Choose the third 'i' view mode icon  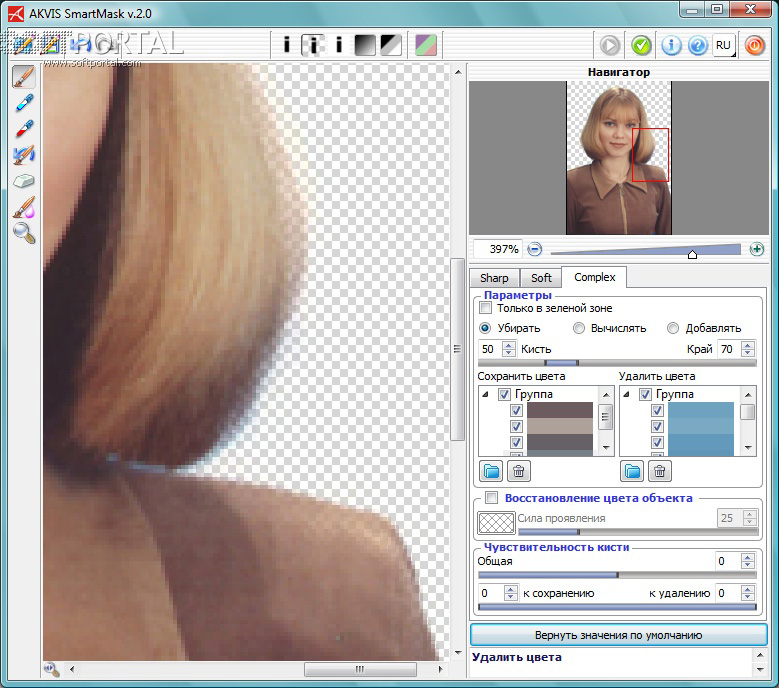[339, 45]
